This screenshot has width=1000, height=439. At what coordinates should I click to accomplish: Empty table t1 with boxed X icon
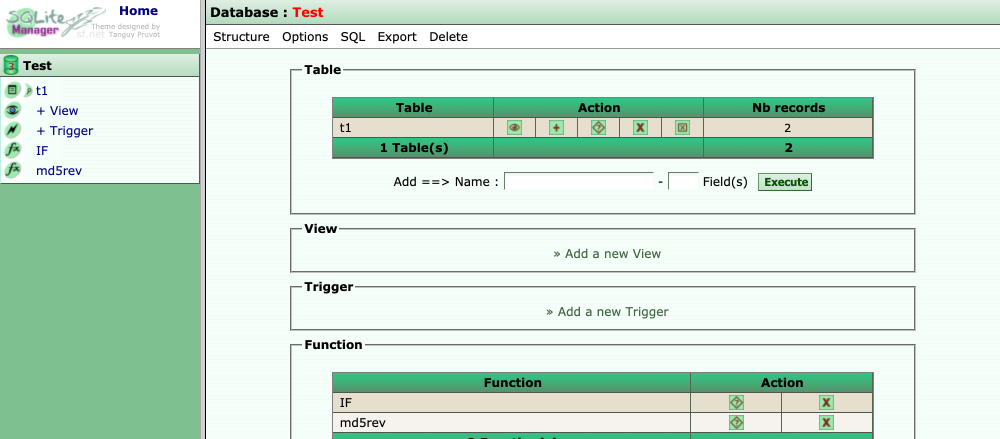(682, 128)
